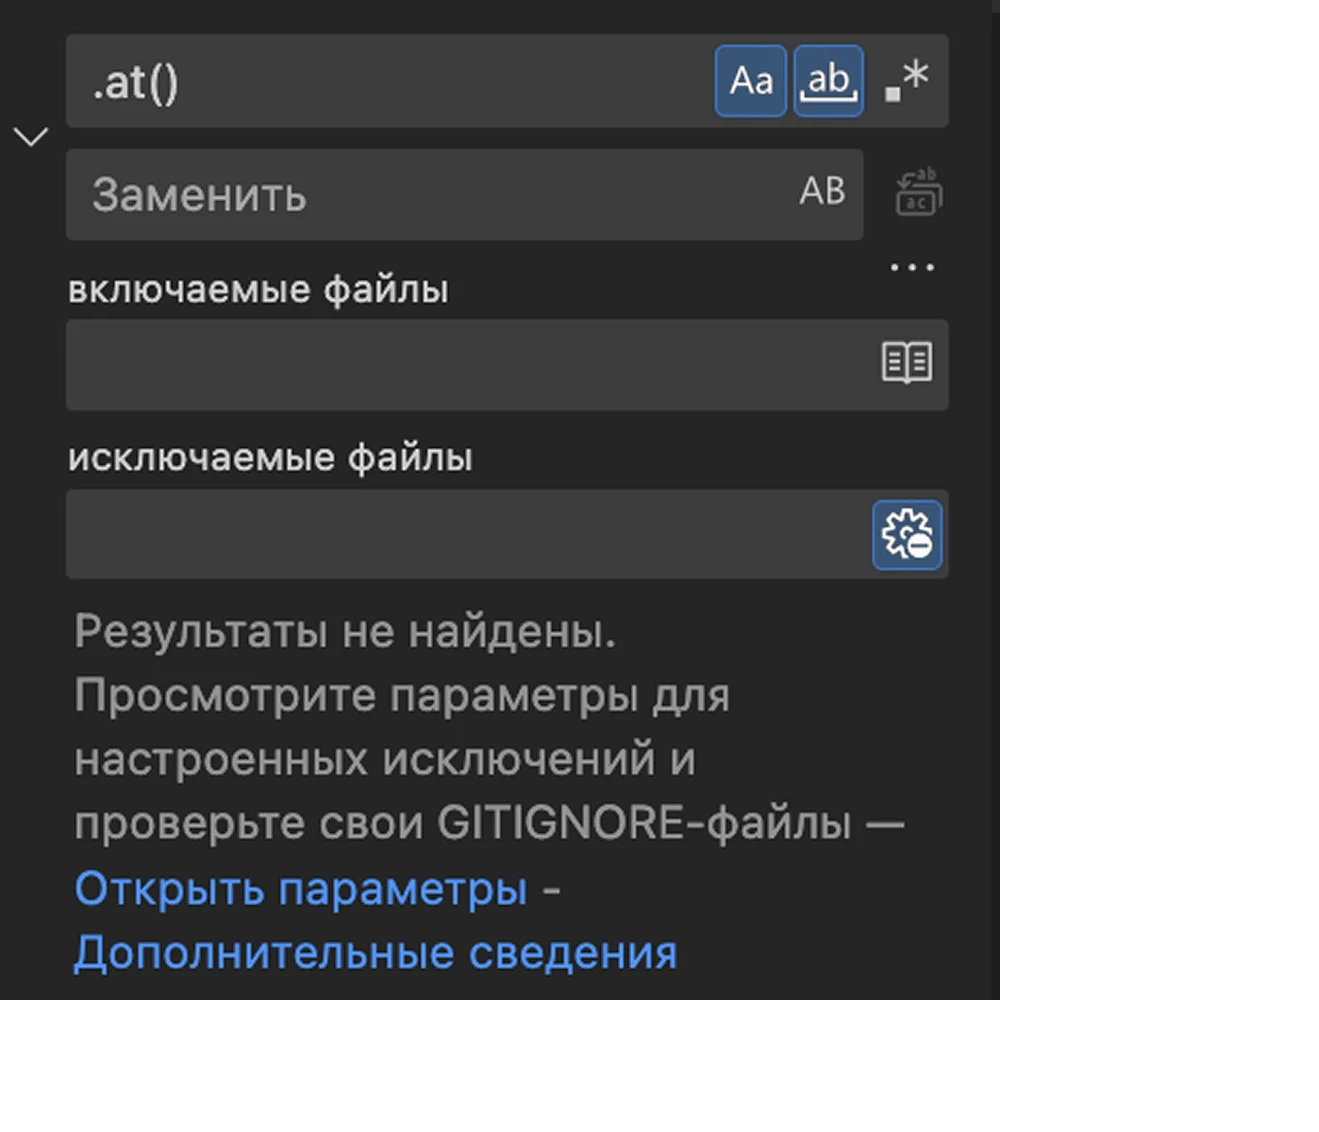Click the 'Результаты не найдены.' message text
The image size is (1319, 1132).
tap(345, 631)
